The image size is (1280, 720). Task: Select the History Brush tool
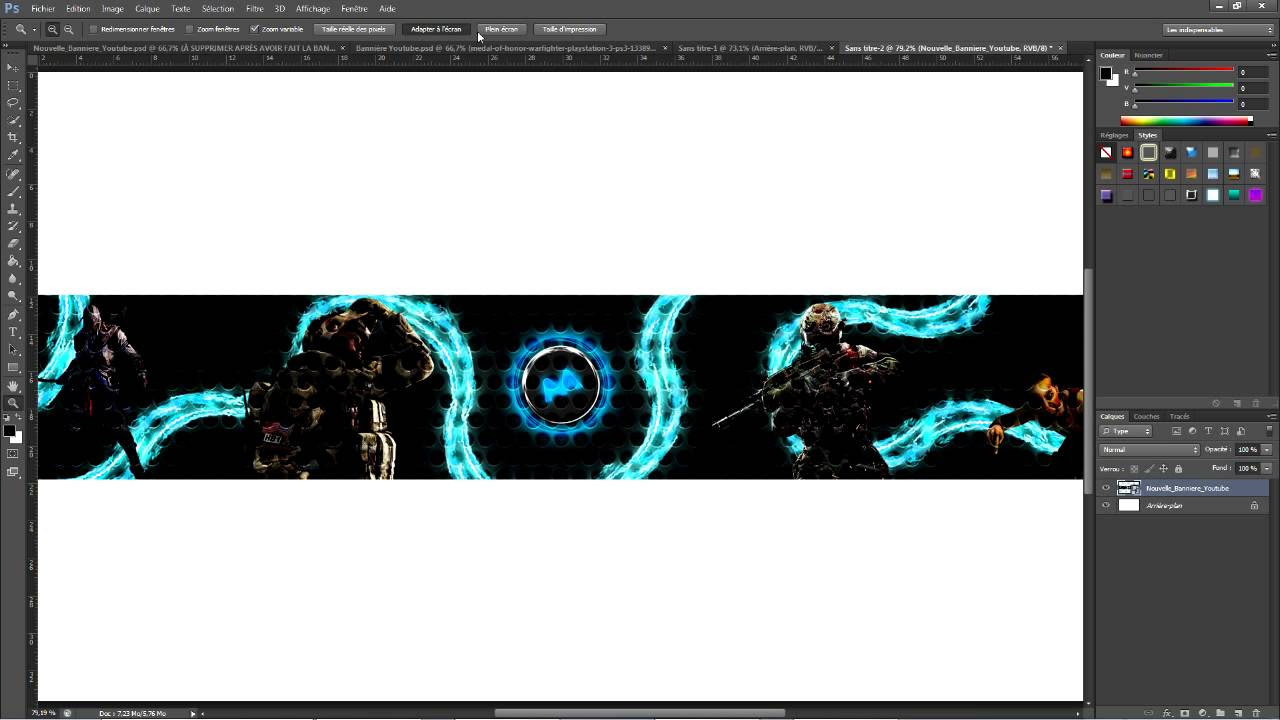tap(13, 226)
